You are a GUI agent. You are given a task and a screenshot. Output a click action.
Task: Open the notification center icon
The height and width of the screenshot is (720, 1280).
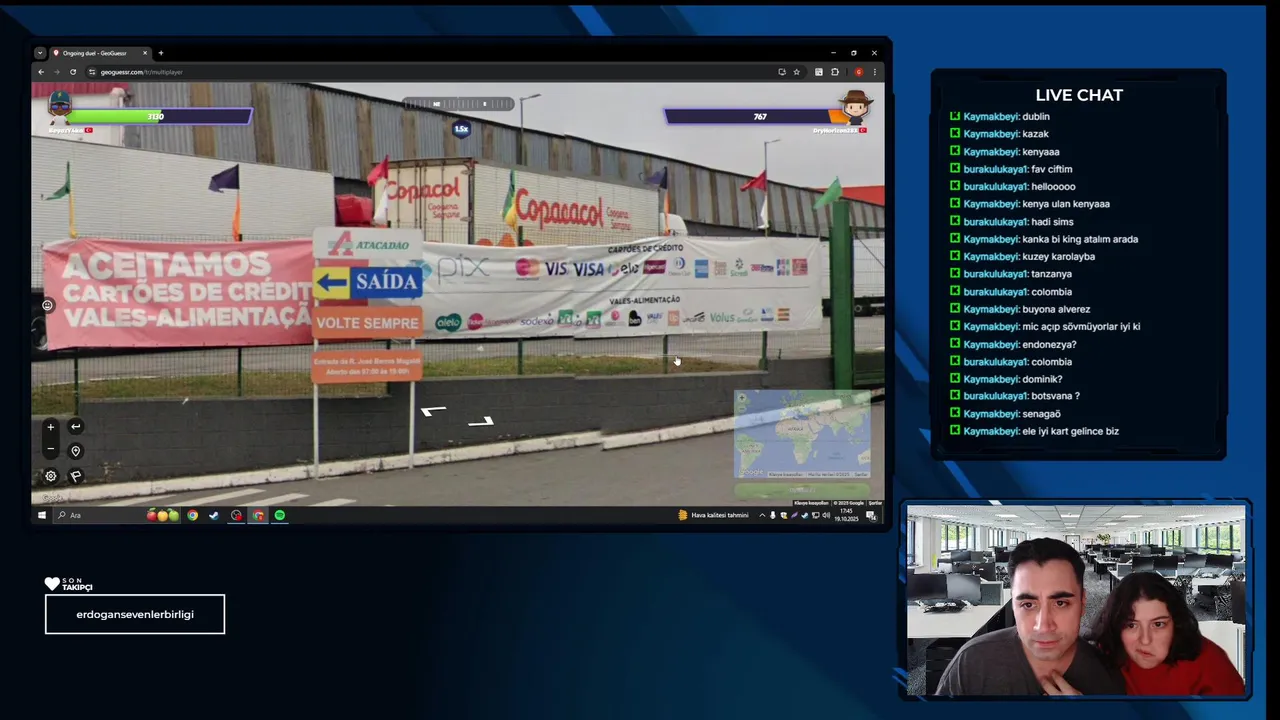pos(871,515)
